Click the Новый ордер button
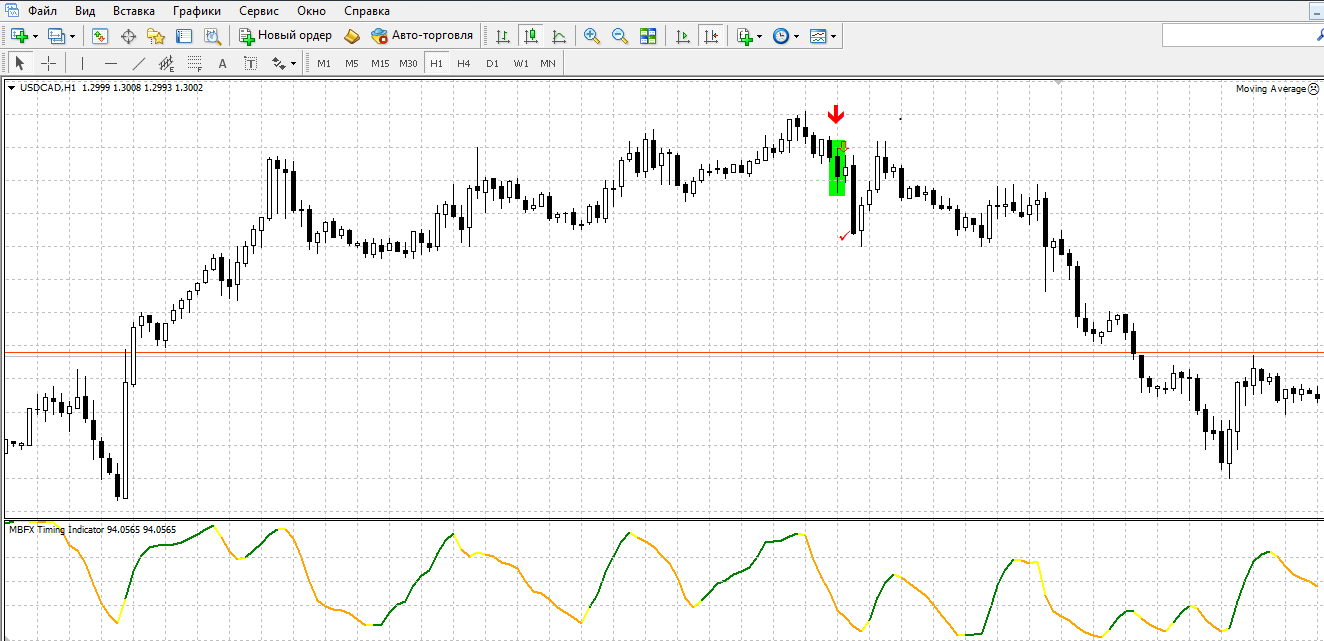Viewport: 1324px width, 641px height. click(286, 36)
